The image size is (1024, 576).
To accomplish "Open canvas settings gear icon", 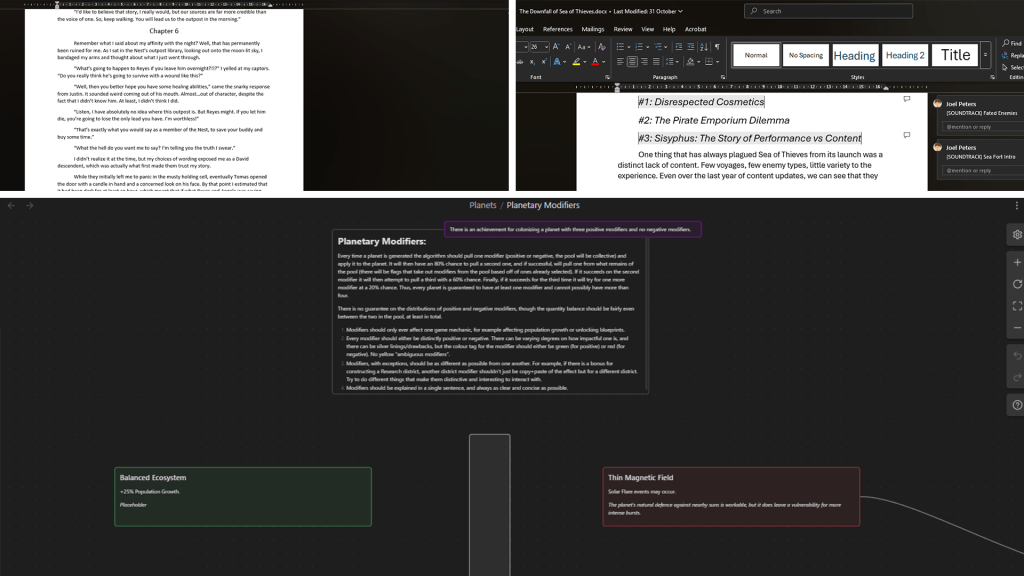I will click(x=1017, y=234).
